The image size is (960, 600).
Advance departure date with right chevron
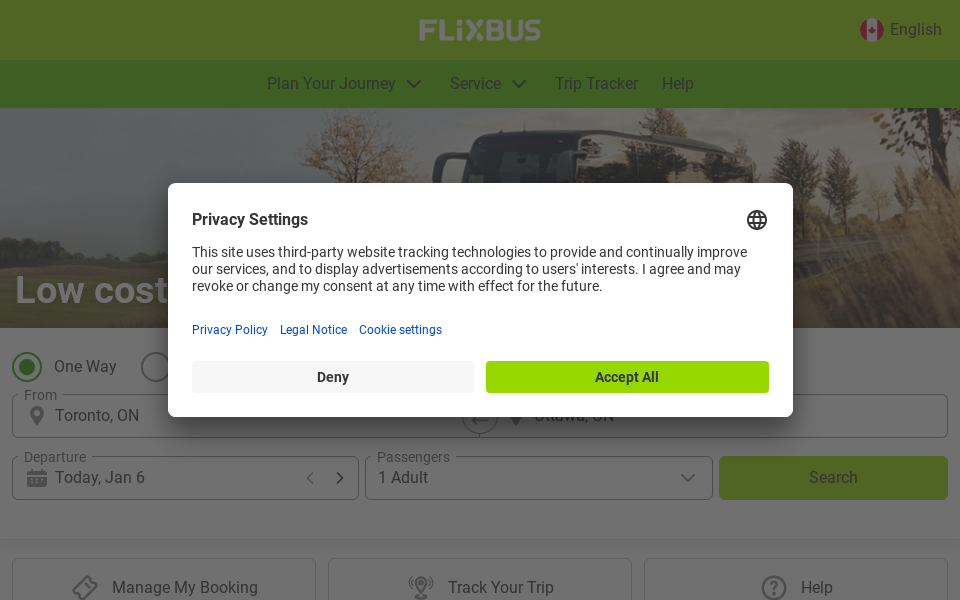339,478
